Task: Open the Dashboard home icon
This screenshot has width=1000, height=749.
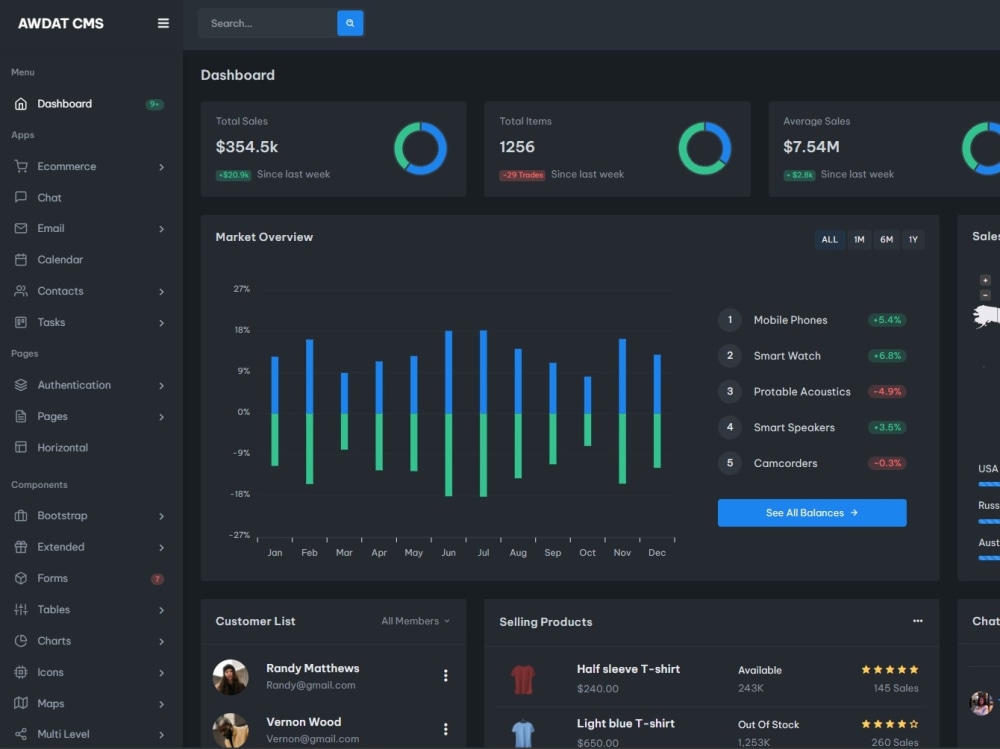Action: [21, 104]
